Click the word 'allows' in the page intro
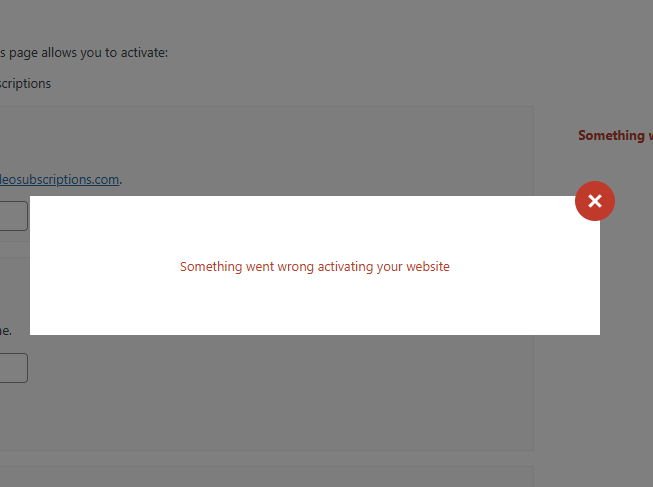The width and height of the screenshot is (653, 487). click(59, 53)
